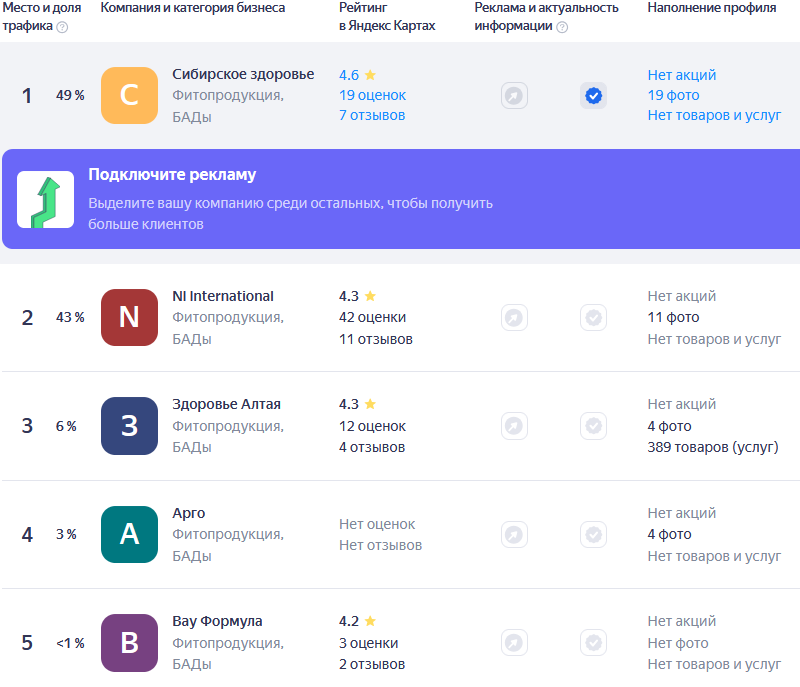Click the verified check icon for Здоровье Алтая
Viewport: 800px width, 687px height.
[593, 425]
